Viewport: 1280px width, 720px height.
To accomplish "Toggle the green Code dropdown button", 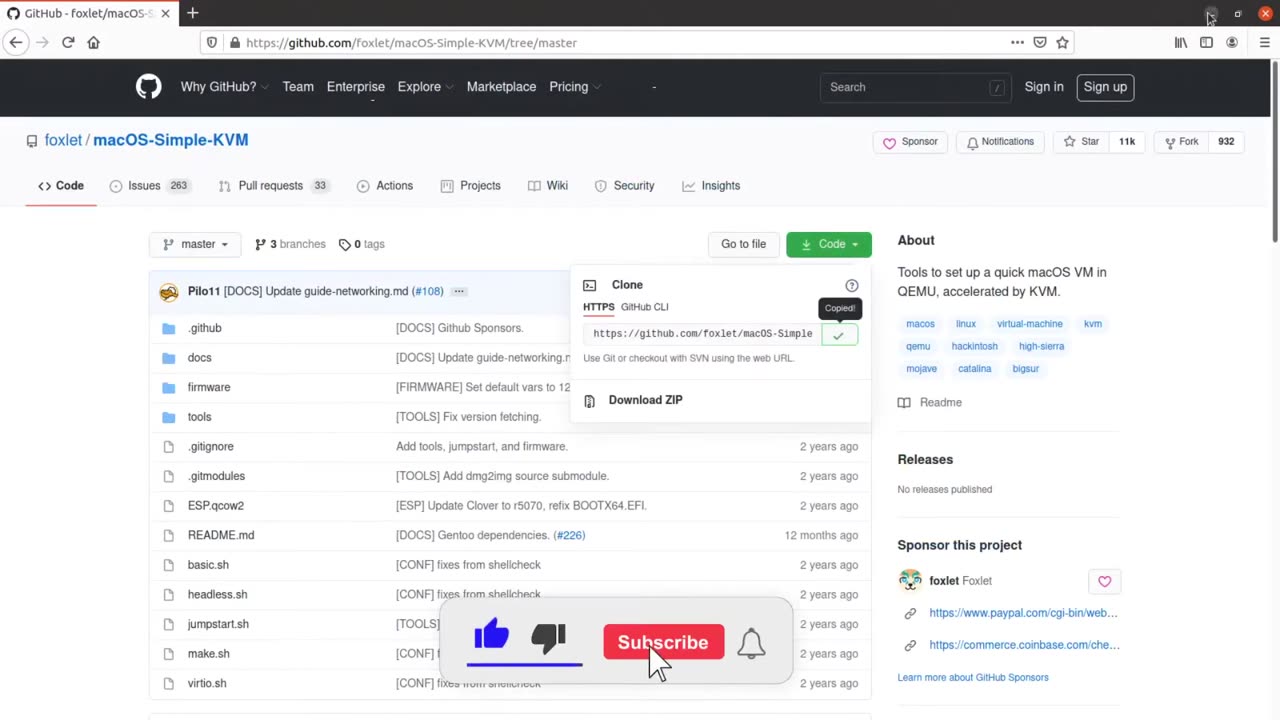I will click(x=829, y=244).
